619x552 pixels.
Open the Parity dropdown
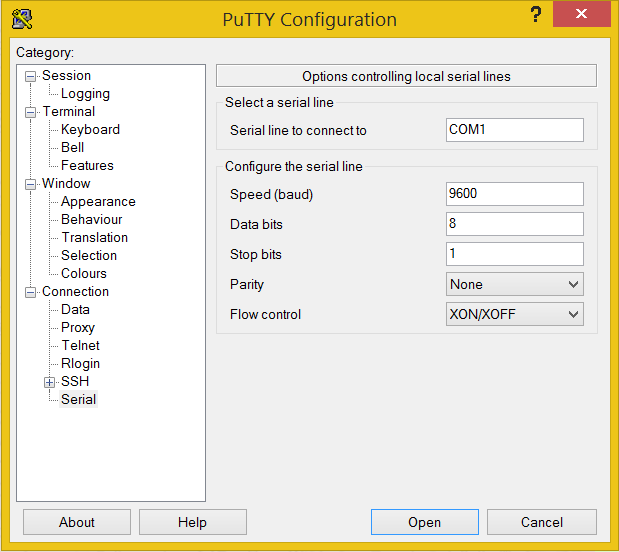click(514, 284)
